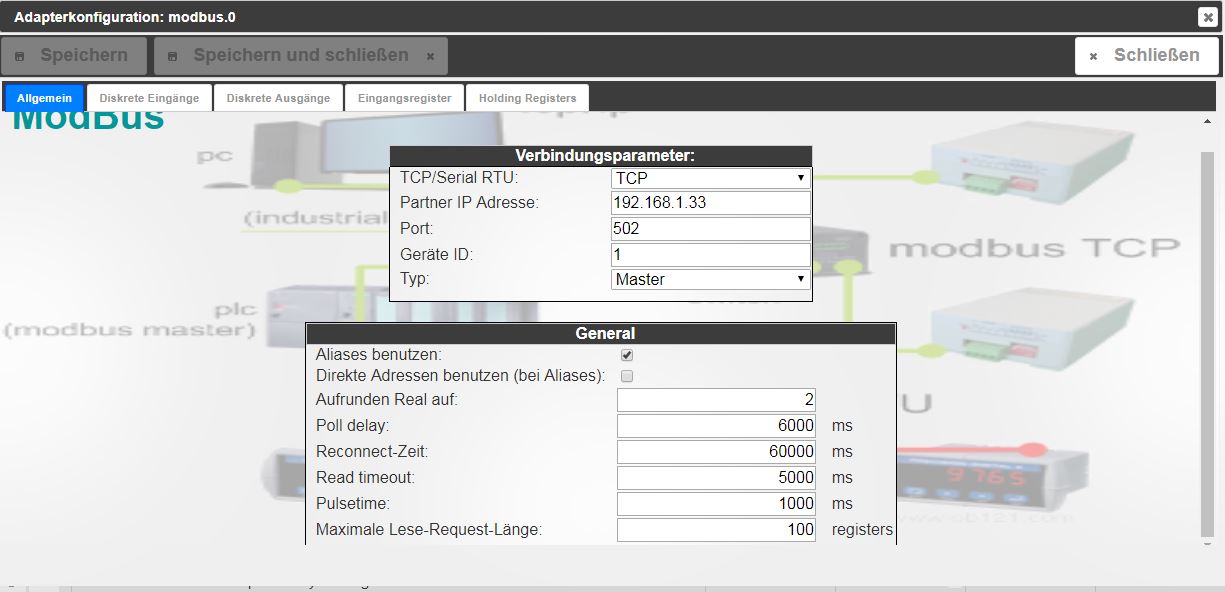
Task: Click the Pulsetime input field
Action: click(x=716, y=504)
